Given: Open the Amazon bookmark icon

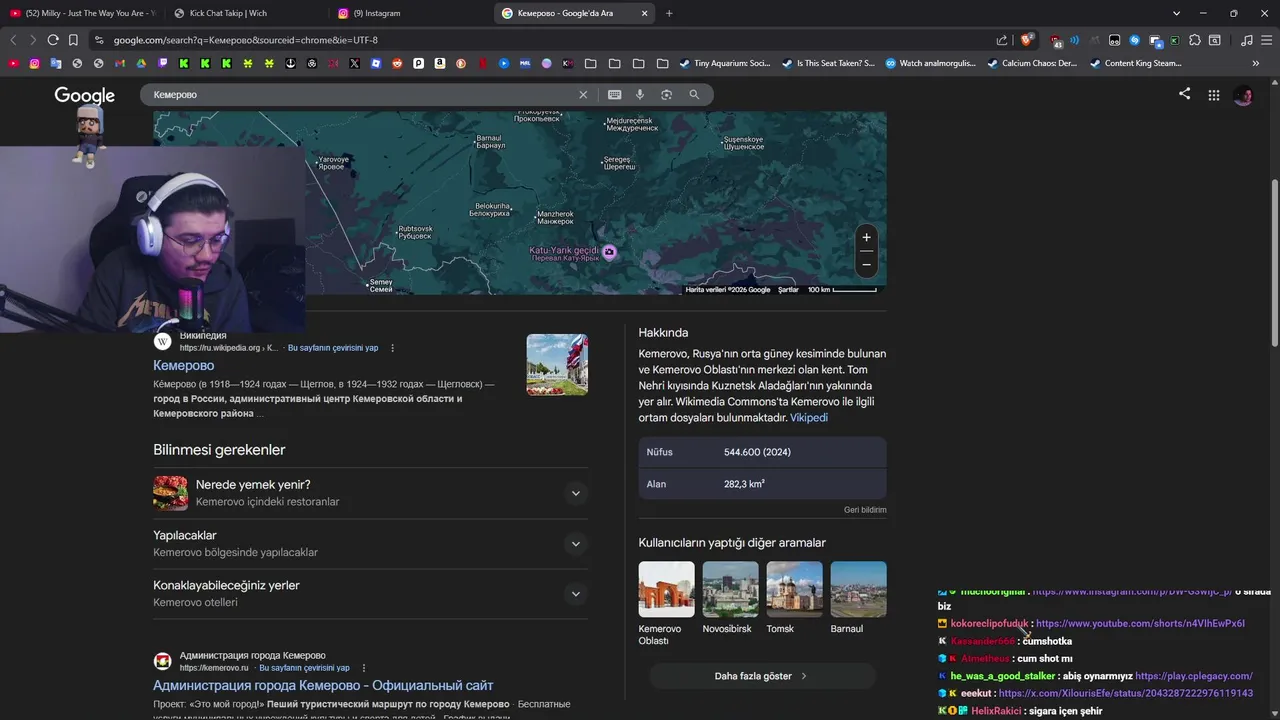Looking at the screenshot, I should [440, 63].
